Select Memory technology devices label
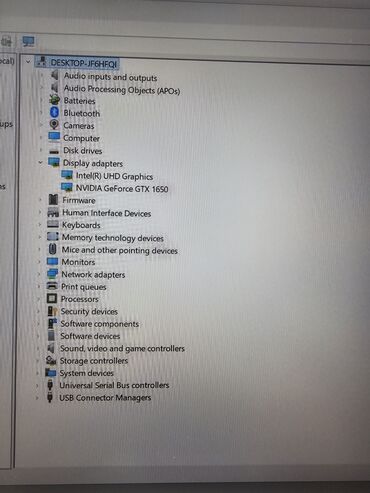Screen dimensions: 370x493 pos(113,238)
